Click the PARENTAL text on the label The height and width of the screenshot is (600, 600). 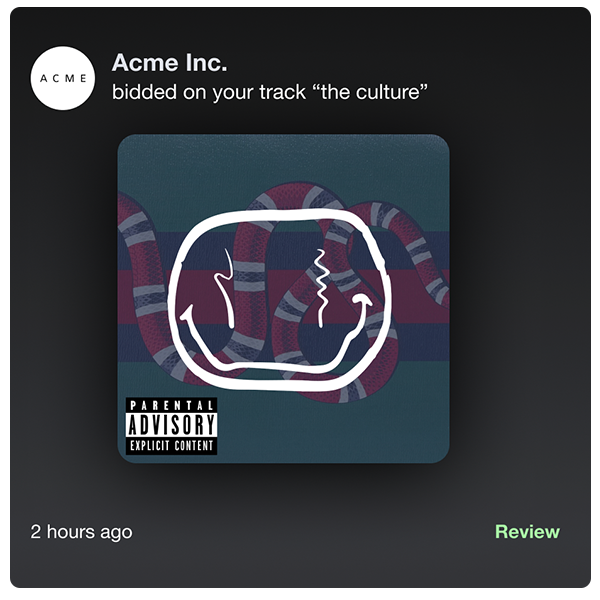[x=171, y=405]
